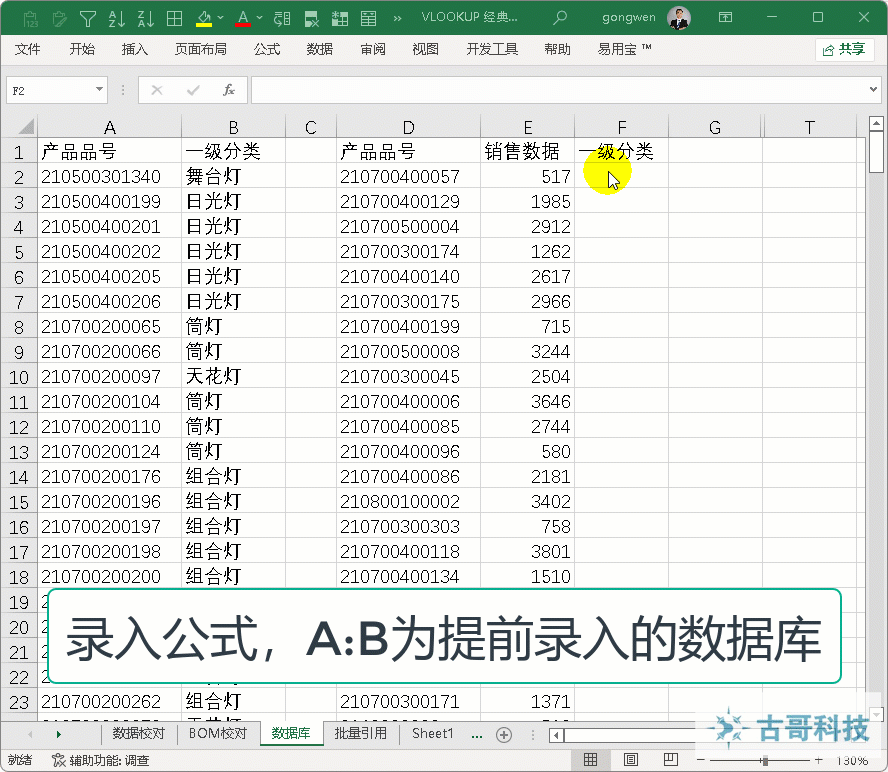This screenshot has height=772, width=888.
Task: Open the Filter tool in quick access toolbar
Action: pyautogui.click(x=87, y=17)
